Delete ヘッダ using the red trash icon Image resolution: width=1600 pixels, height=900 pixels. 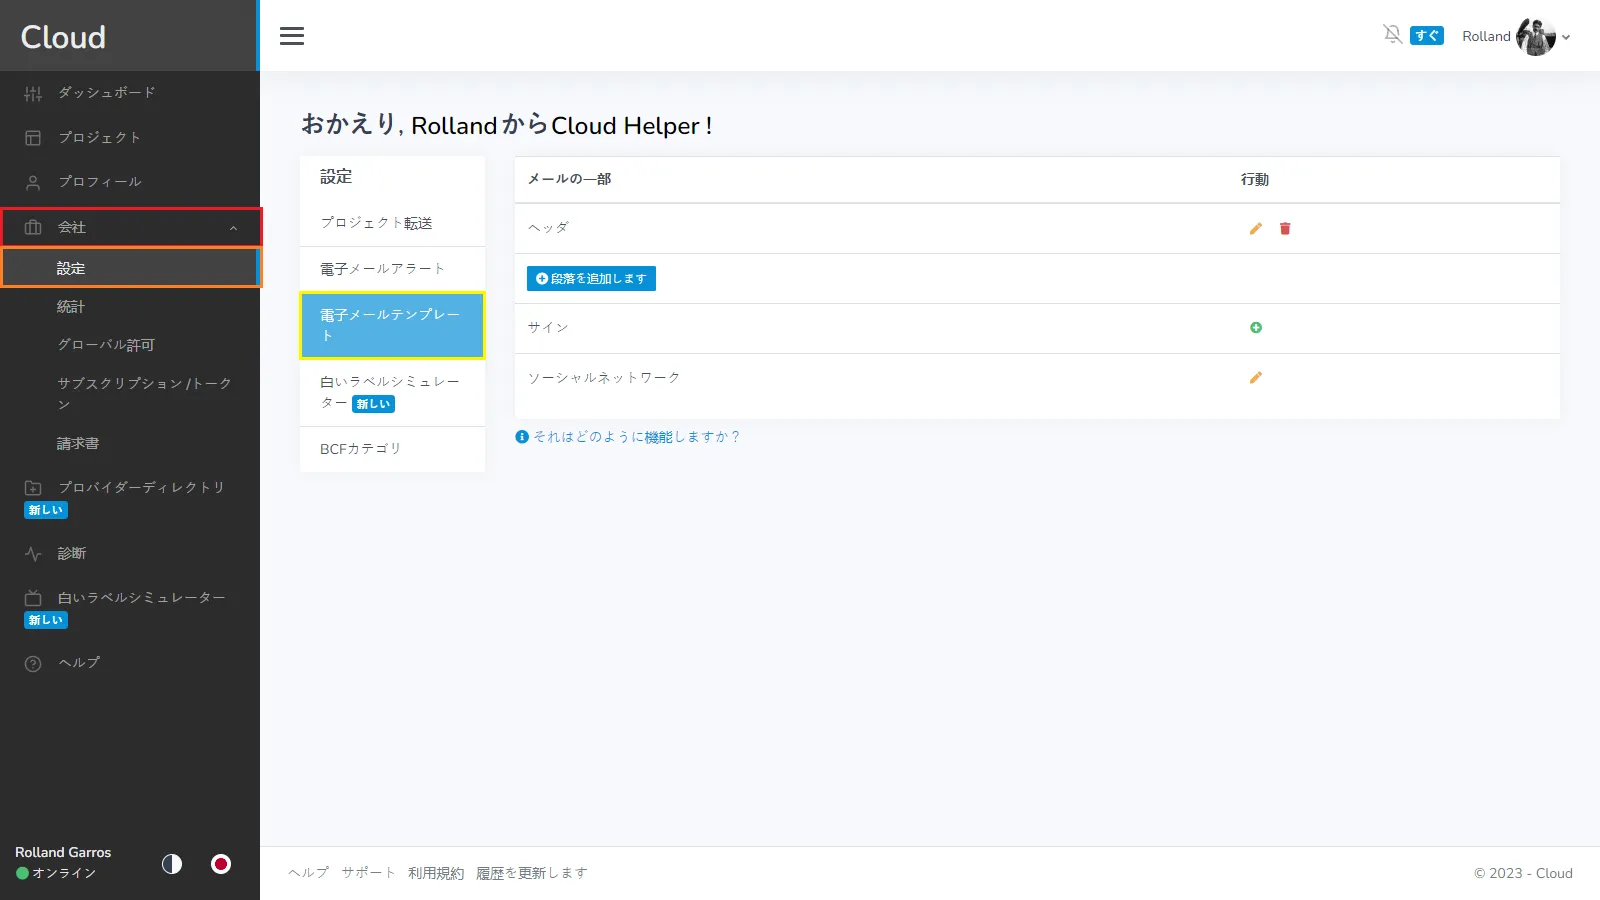click(x=1285, y=229)
